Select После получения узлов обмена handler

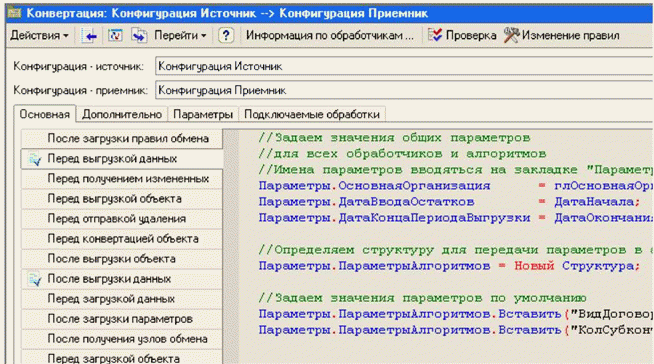click(x=122, y=339)
